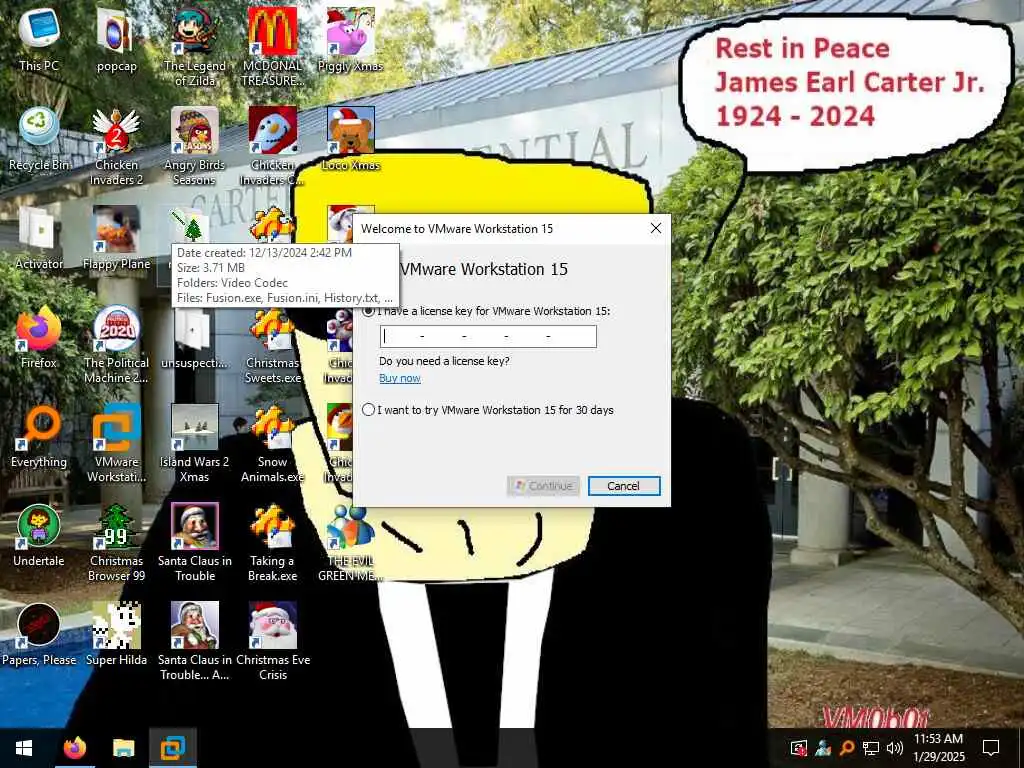This screenshot has width=1024, height=768.
Task: Open Everything search desktop icon
Action: click(39, 436)
